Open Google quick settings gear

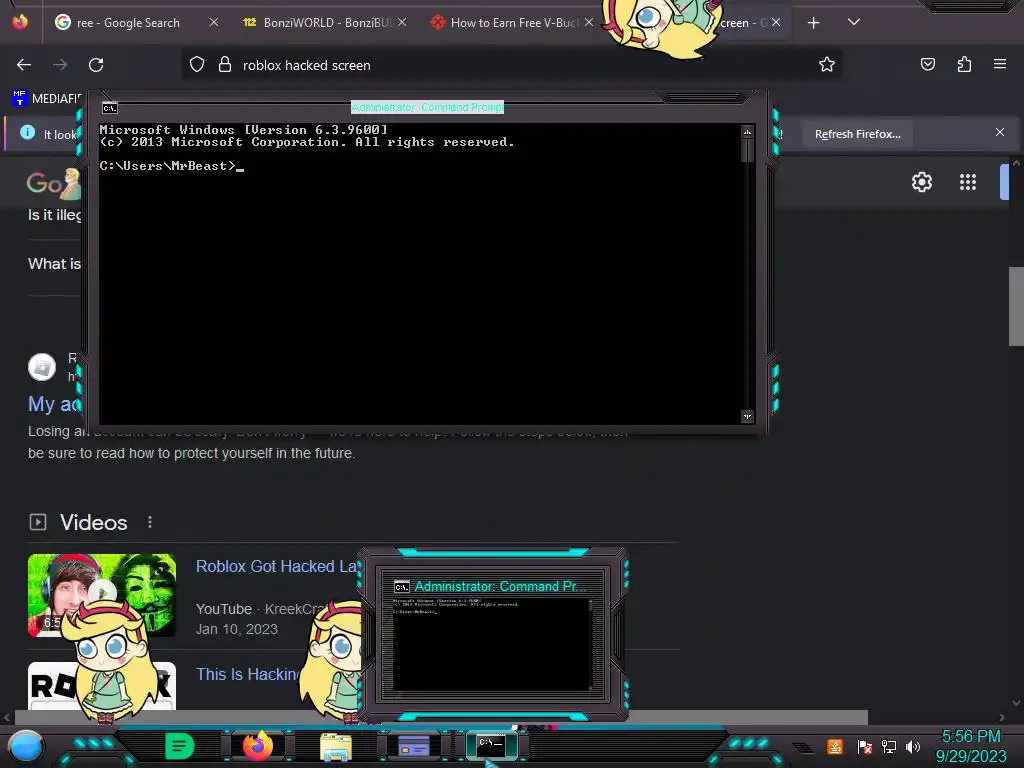pos(921,182)
